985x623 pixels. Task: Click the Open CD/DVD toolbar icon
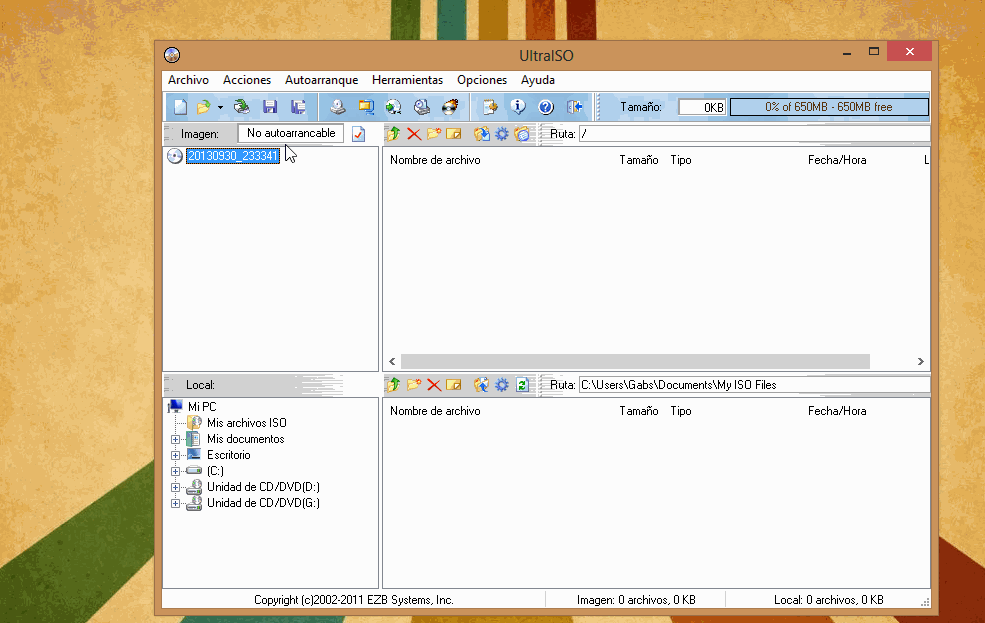242,107
